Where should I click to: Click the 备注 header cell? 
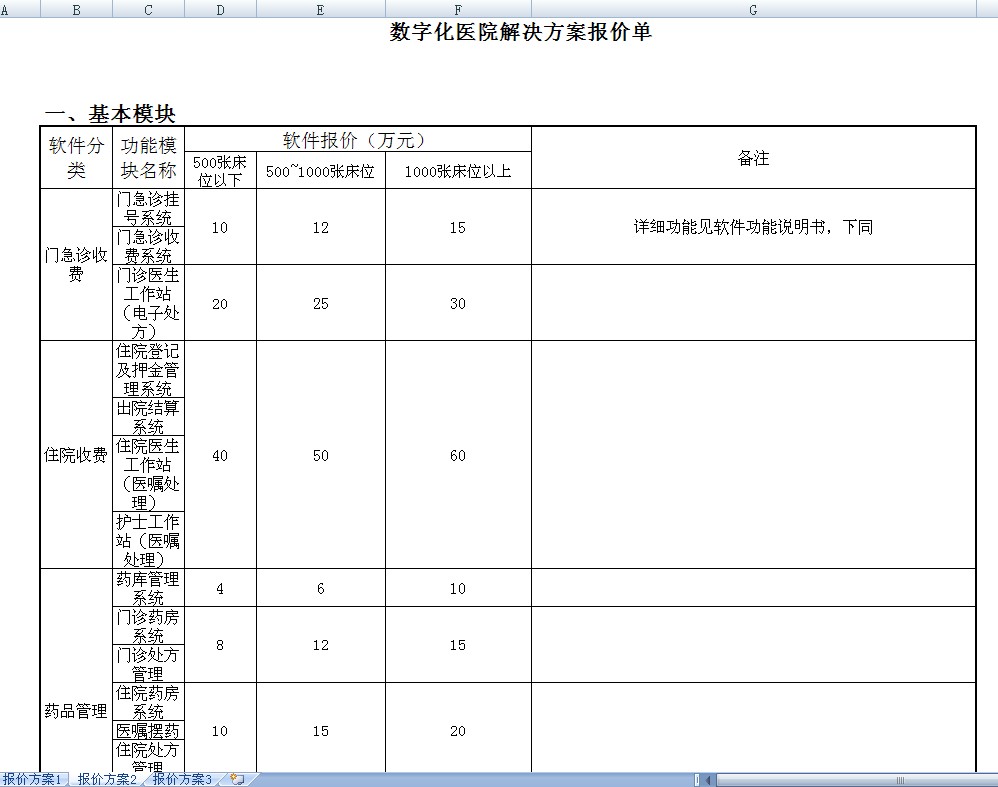click(753, 158)
